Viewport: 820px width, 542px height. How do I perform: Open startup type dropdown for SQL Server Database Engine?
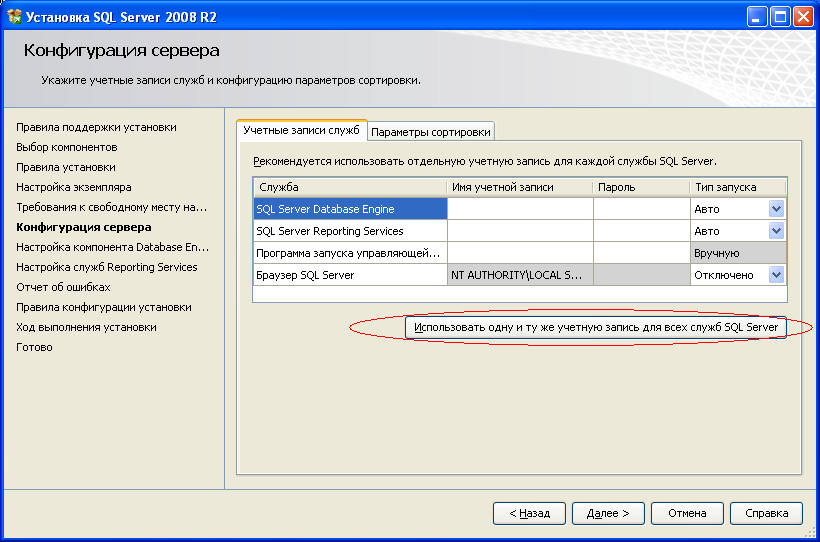coord(776,209)
